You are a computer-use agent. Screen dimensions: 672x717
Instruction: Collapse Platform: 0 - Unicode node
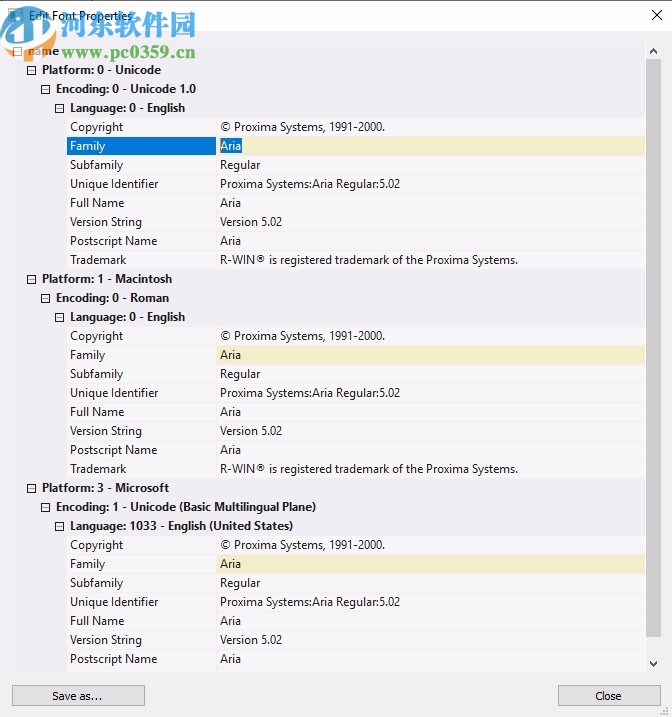pyautogui.click(x=32, y=70)
